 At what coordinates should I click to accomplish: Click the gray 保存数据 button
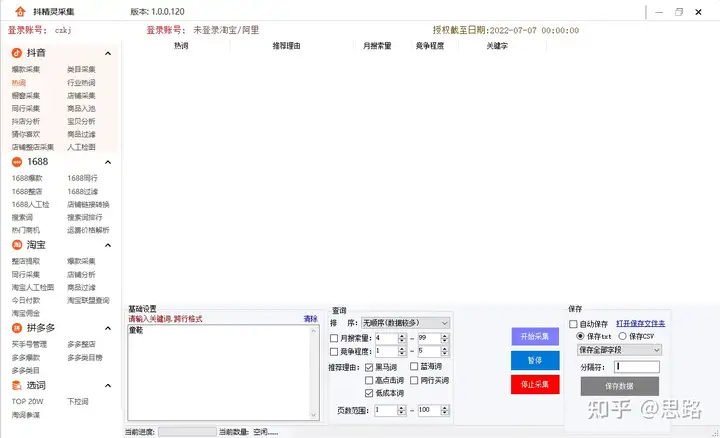(619, 386)
